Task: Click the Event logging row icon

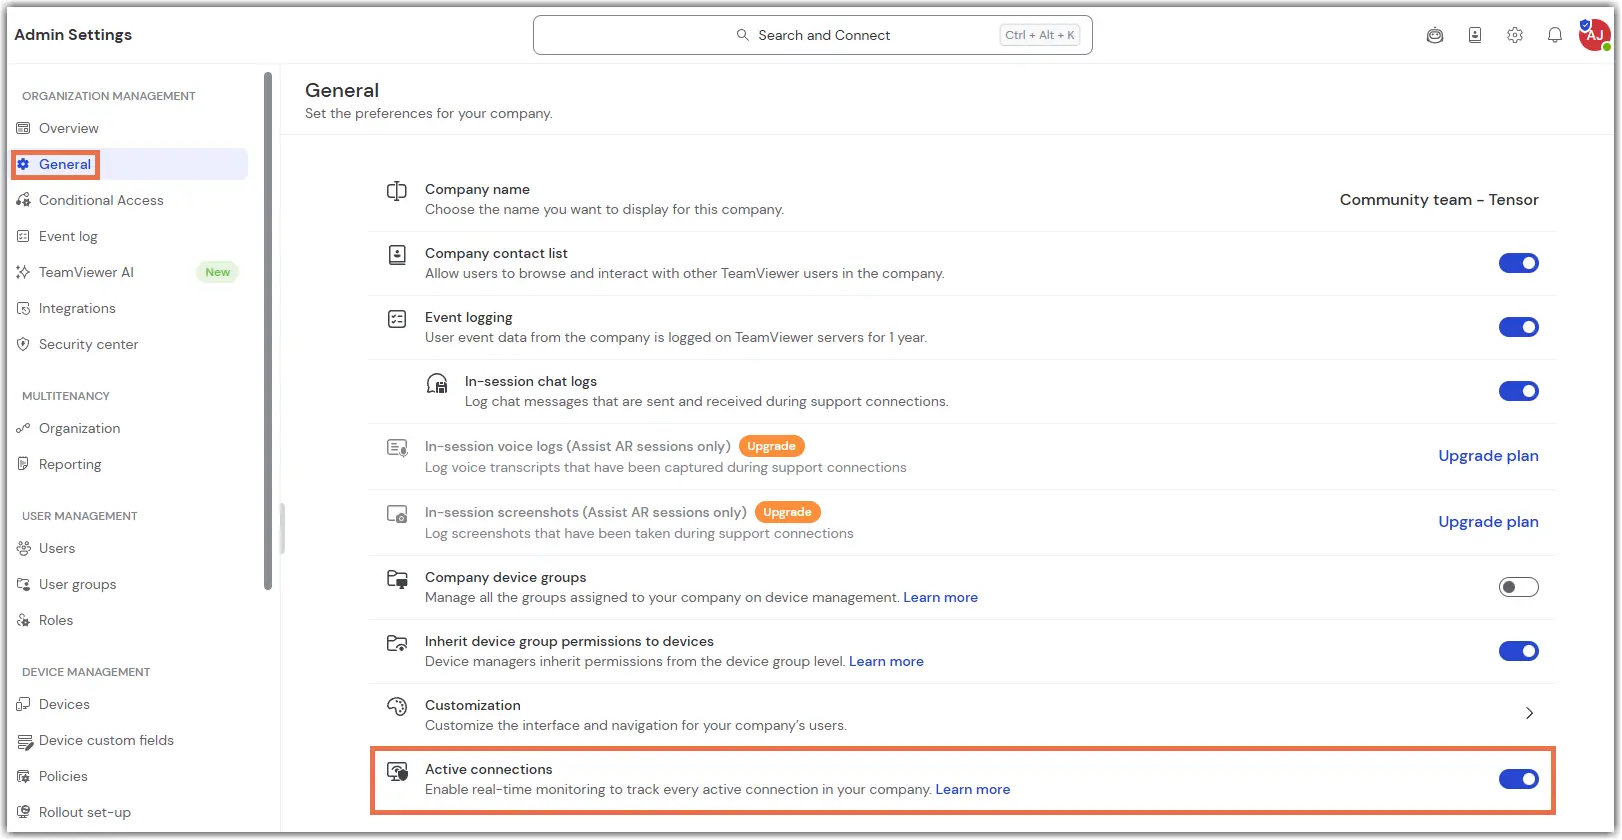Action: (x=397, y=319)
